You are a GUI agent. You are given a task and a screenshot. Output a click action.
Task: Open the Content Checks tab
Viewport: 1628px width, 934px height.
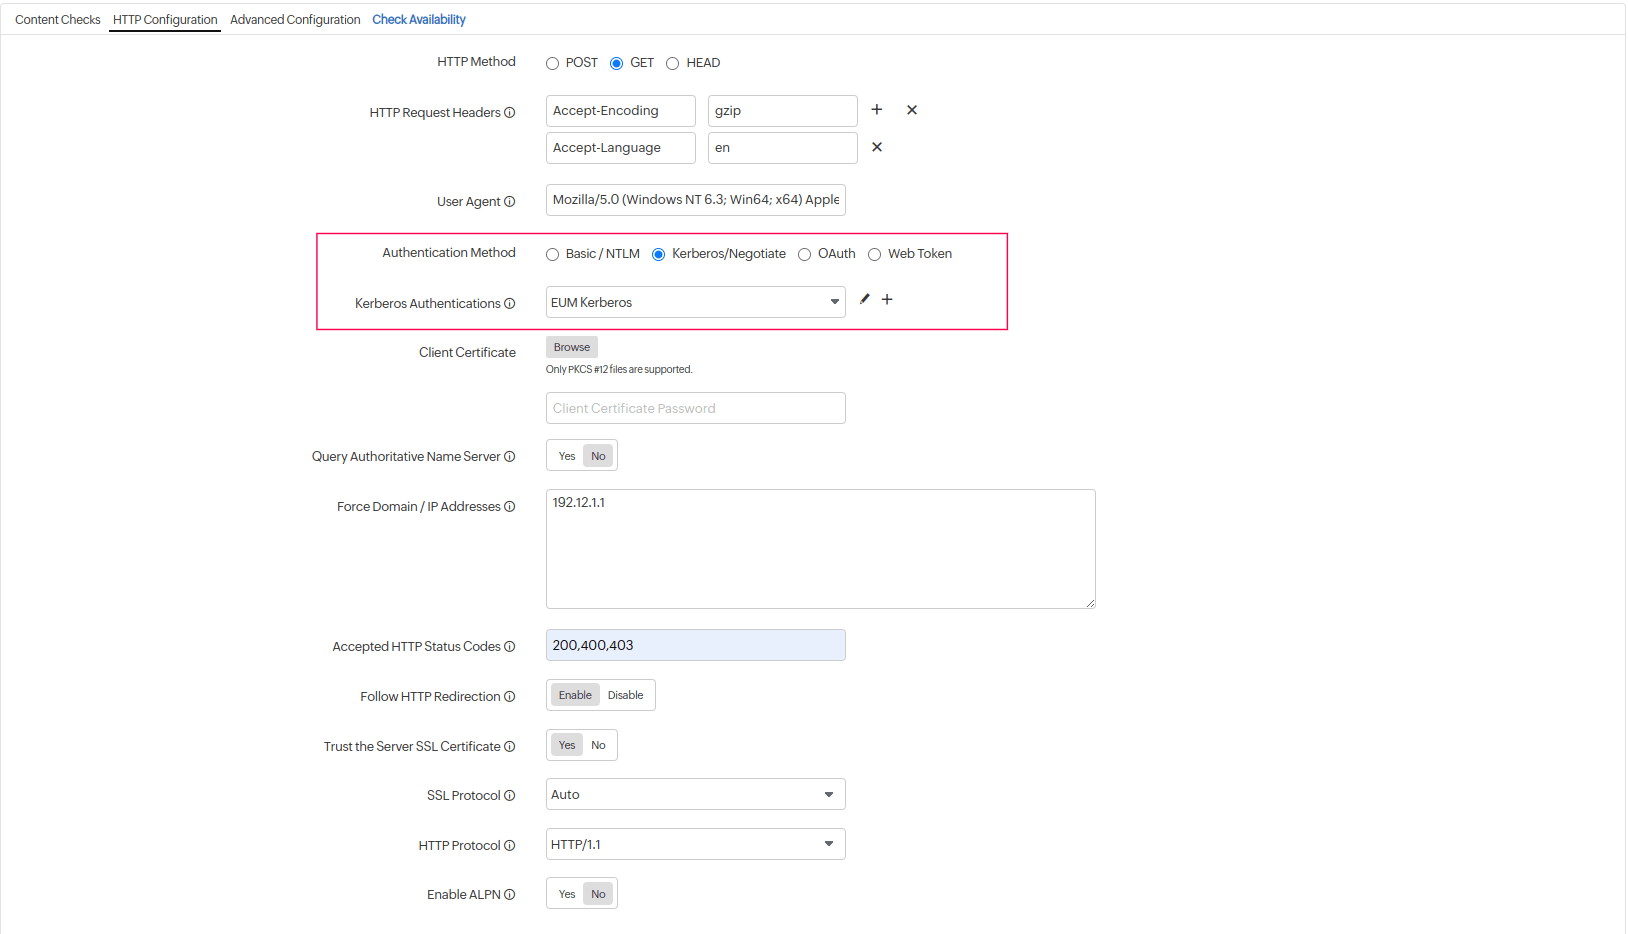pos(57,19)
